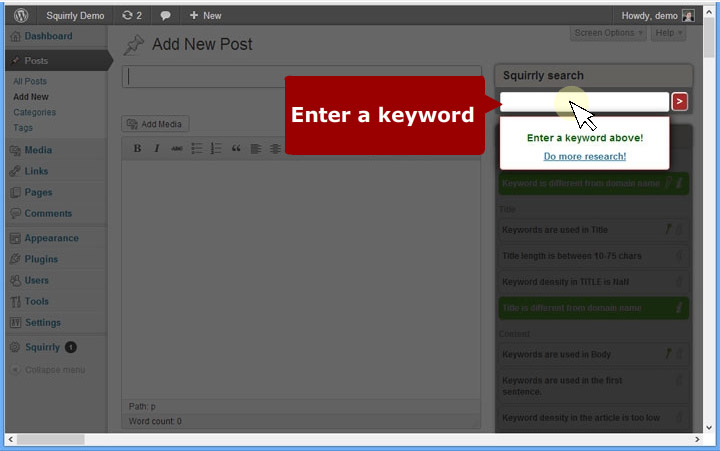This screenshot has height=451, width=720.
Task: Open the comments bubble in admin bar
Action: point(165,16)
